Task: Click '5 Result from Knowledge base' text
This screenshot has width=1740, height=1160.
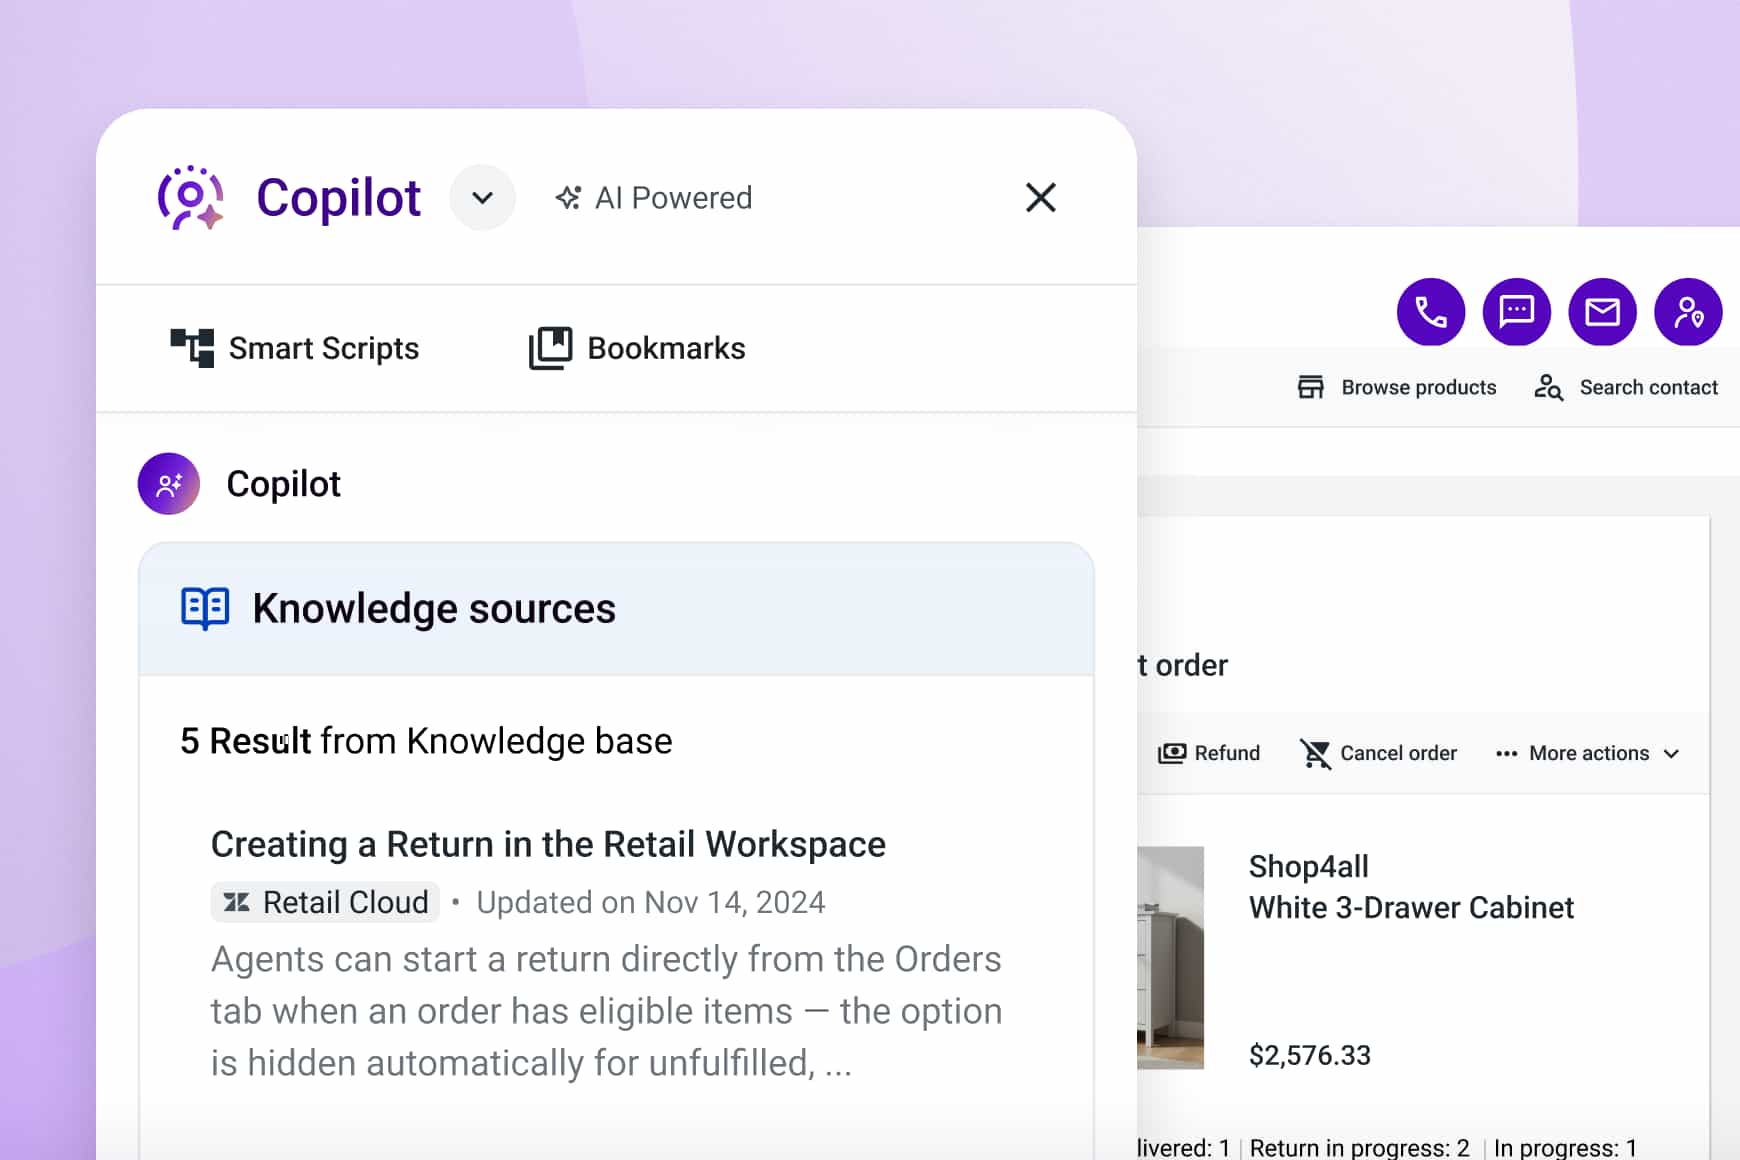Action: (x=426, y=741)
